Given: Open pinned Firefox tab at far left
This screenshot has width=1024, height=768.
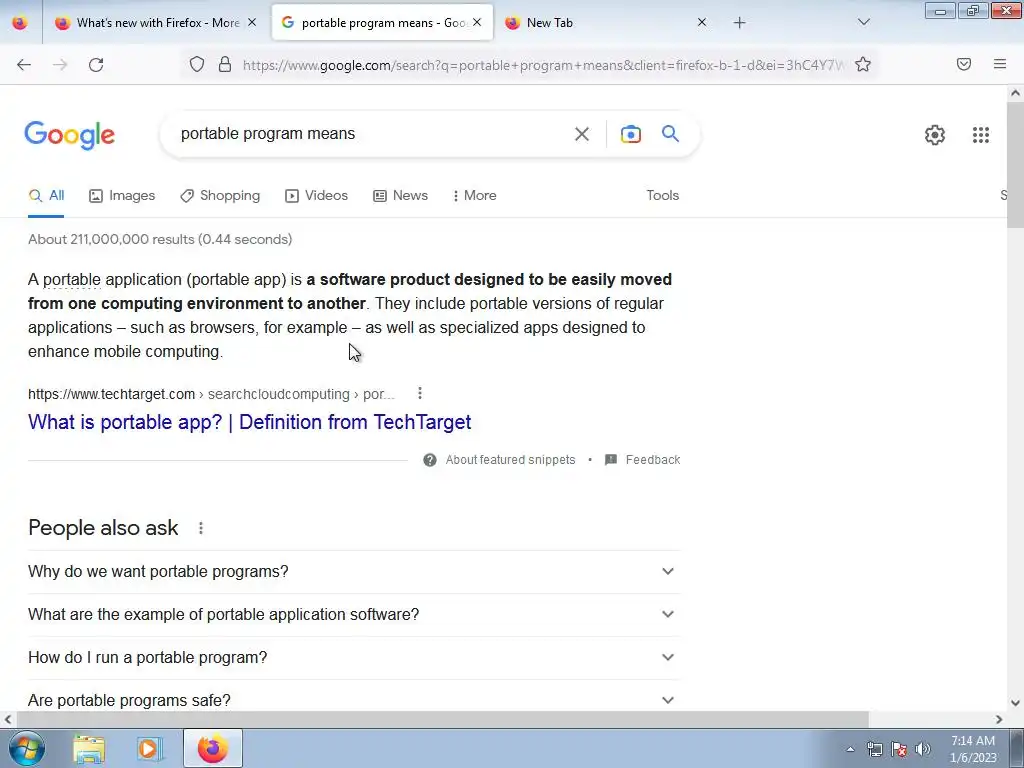Looking at the screenshot, I should click(x=20, y=23).
